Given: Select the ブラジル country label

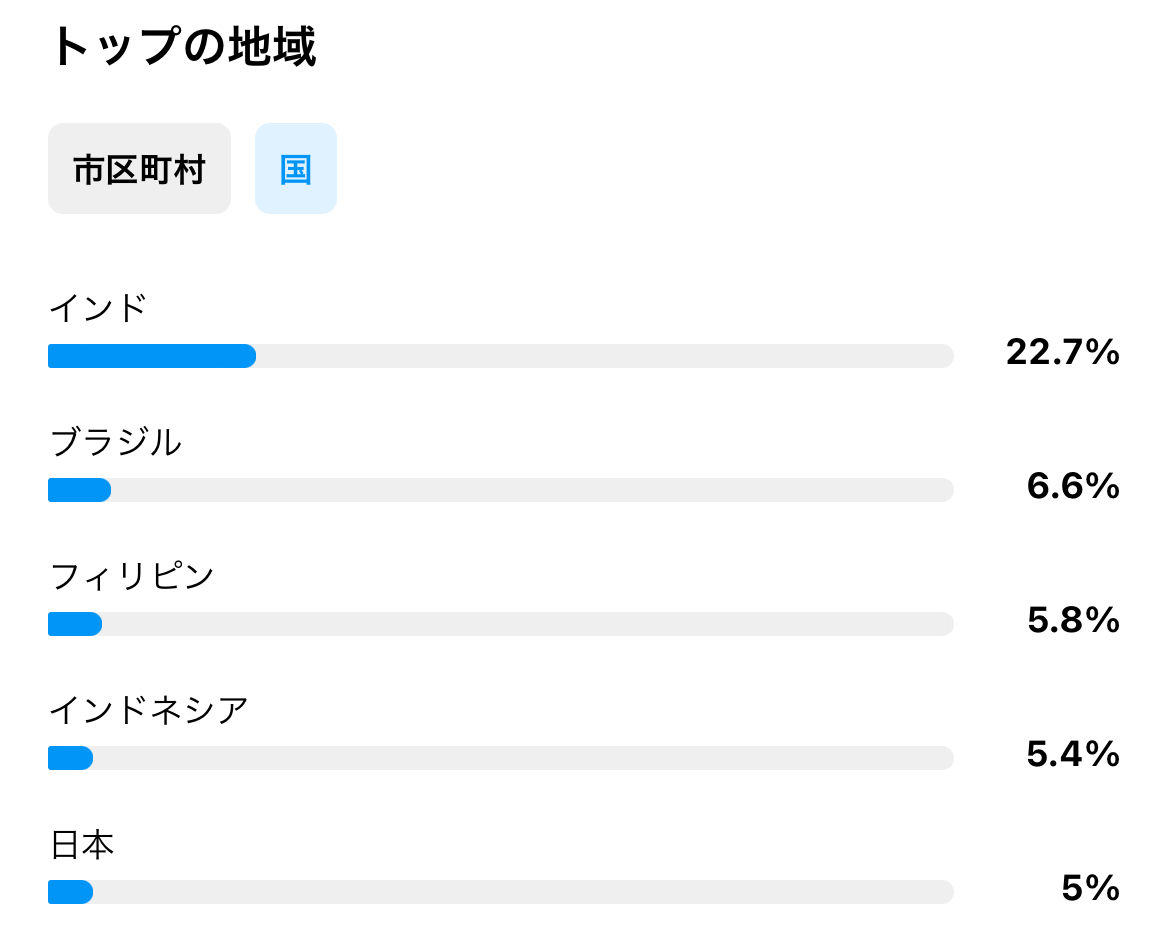Looking at the screenshot, I should [116, 442].
